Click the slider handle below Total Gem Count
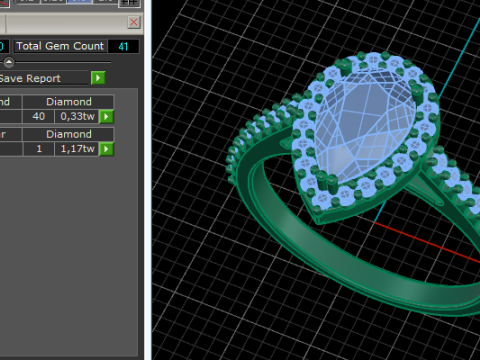Image resolution: width=480 pixels, height=360 pixels. [9, 62]
